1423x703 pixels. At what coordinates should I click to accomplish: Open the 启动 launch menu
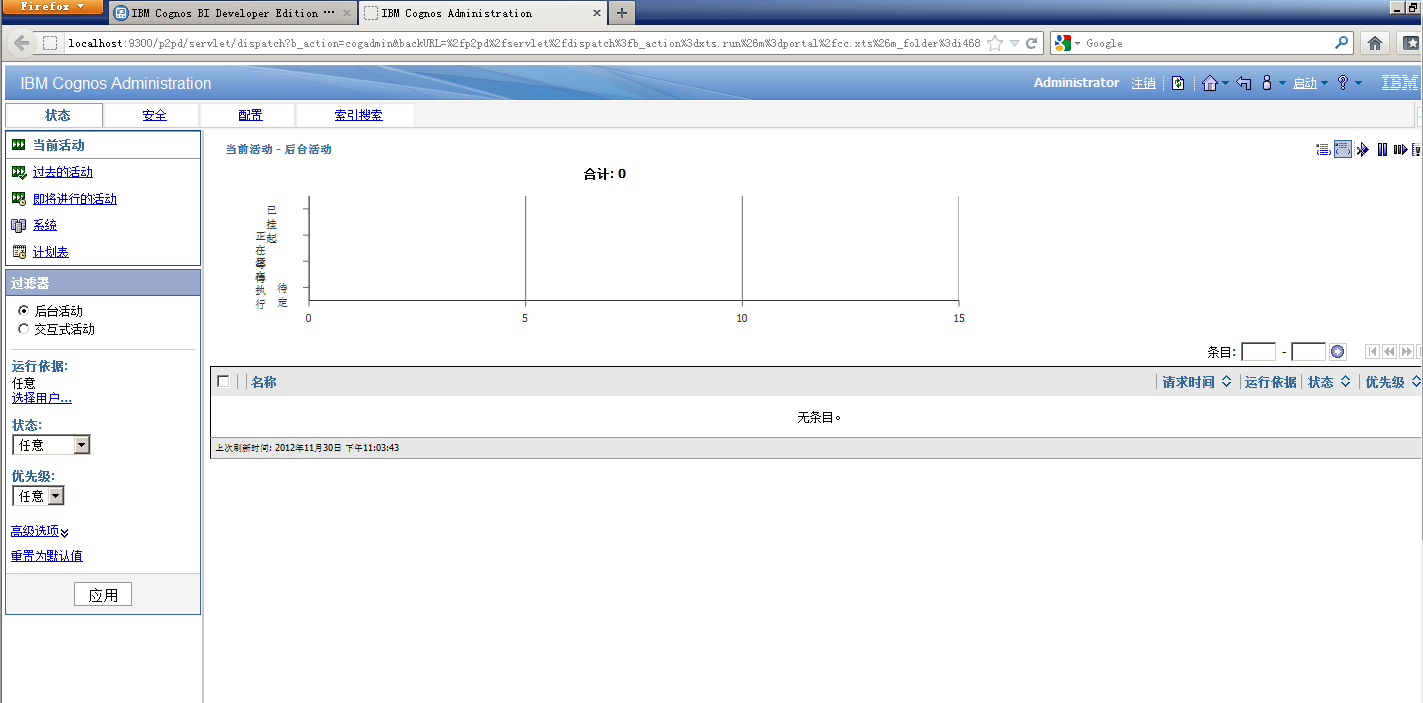point(1305,83)
